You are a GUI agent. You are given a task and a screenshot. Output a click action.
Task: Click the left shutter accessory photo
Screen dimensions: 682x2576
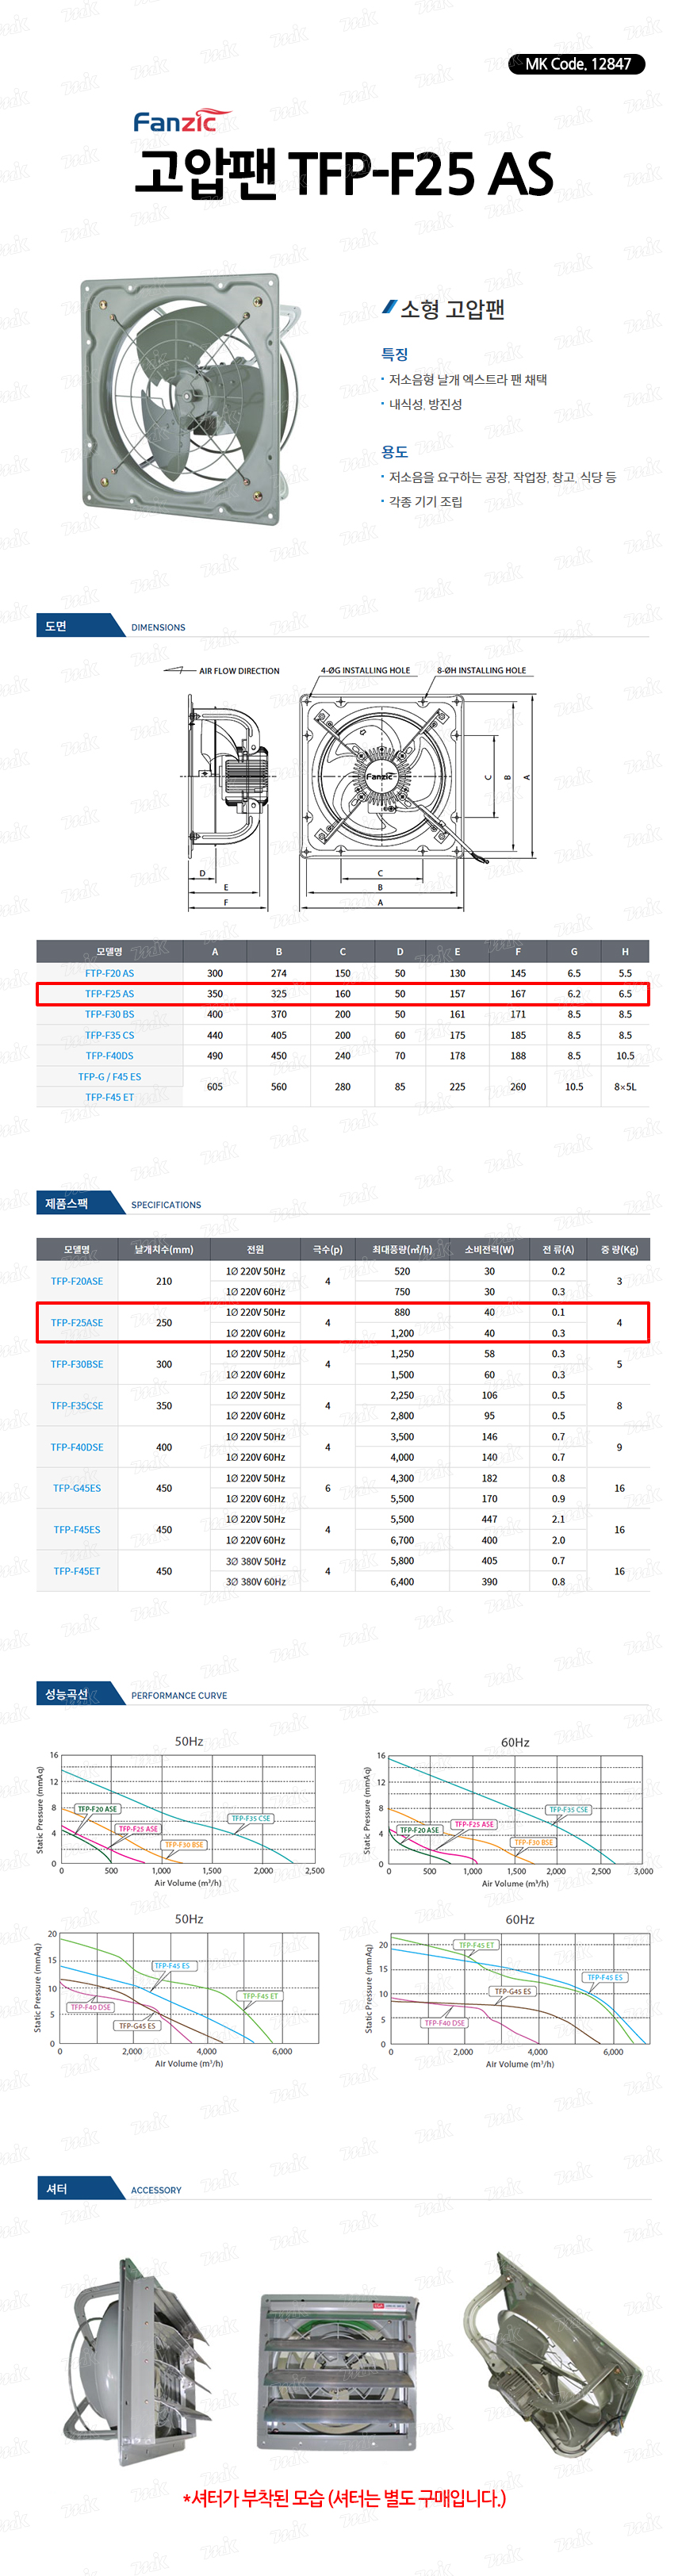click(140, 2359)
